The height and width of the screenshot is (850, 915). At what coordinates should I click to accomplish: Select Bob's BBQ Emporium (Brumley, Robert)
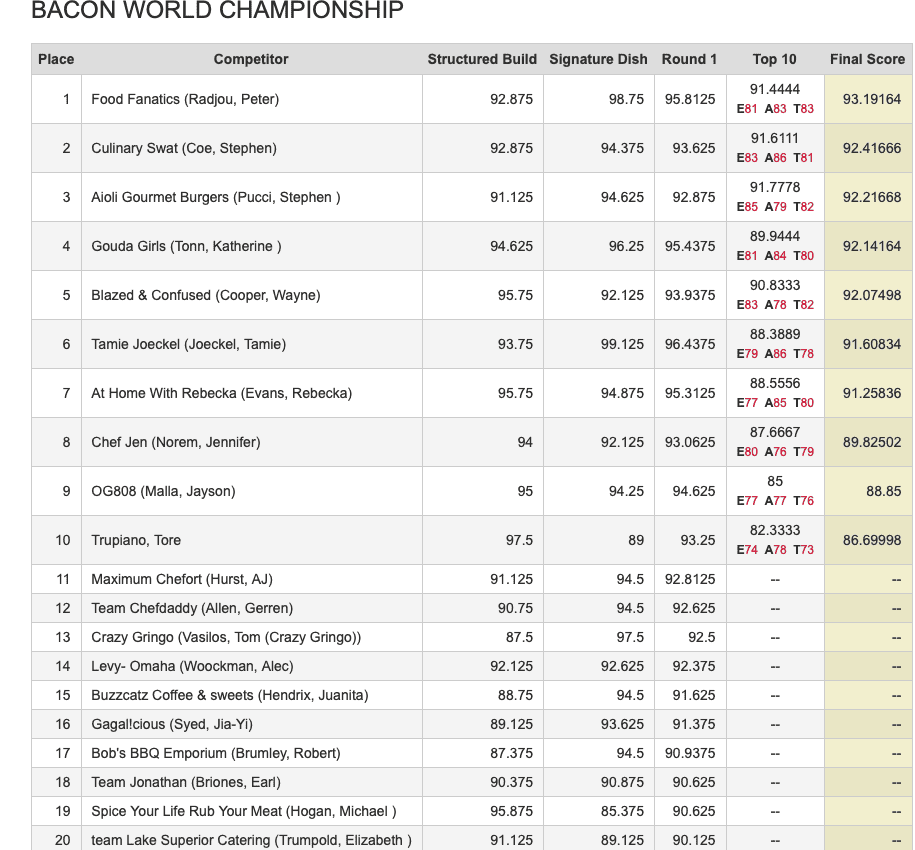[216, 753]
